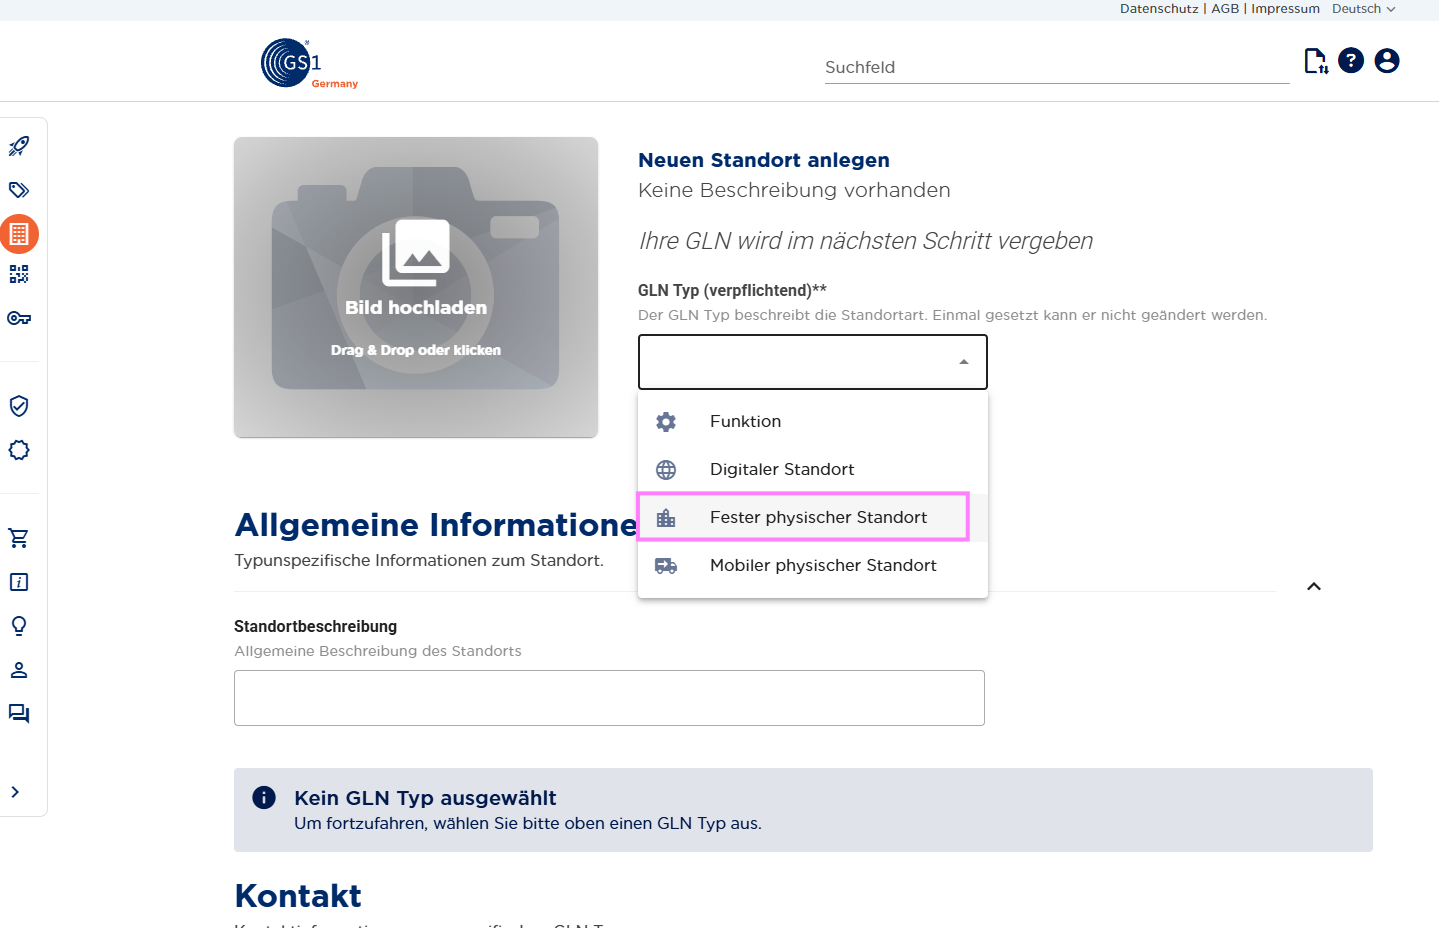
Task: Open the Datenschutz link
Action: pyautogui.click(x=1159, y=9)
